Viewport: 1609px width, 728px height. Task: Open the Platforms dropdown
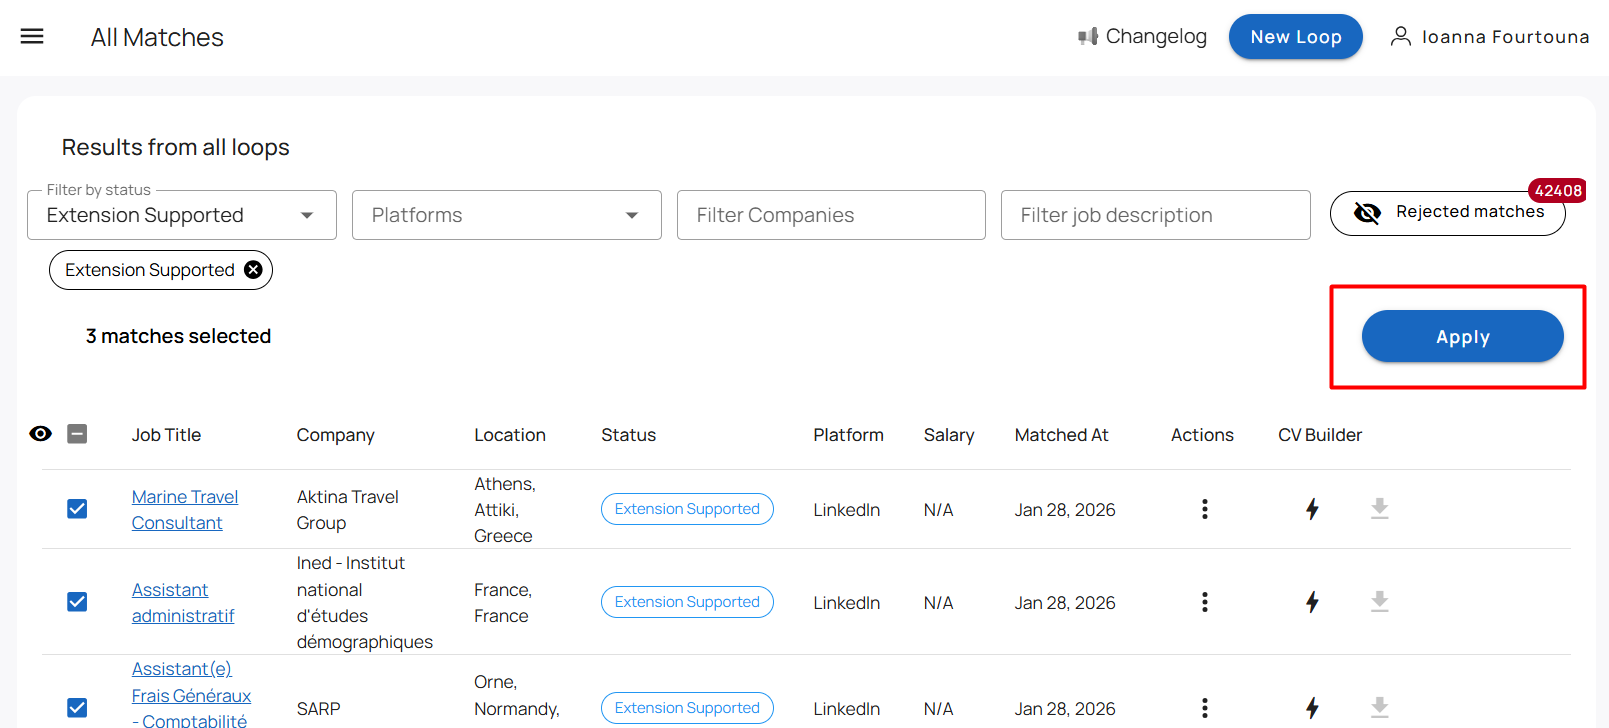point(506,215)
